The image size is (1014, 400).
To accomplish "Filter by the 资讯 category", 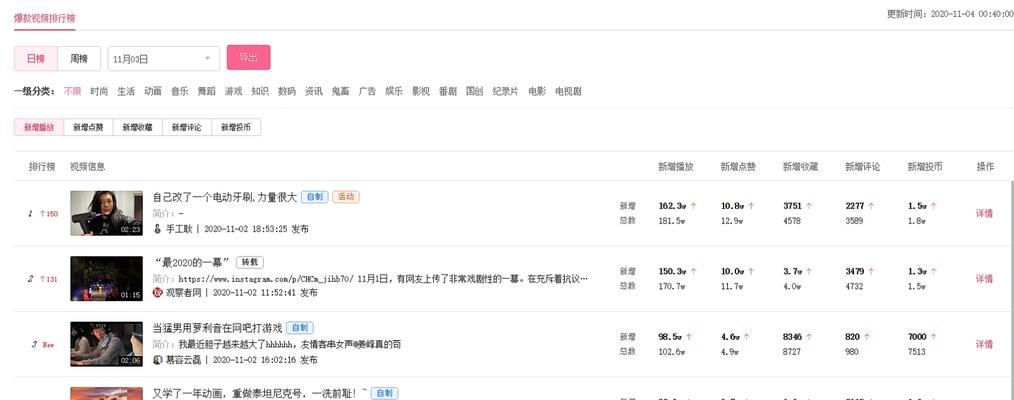I will click(314, 92).
